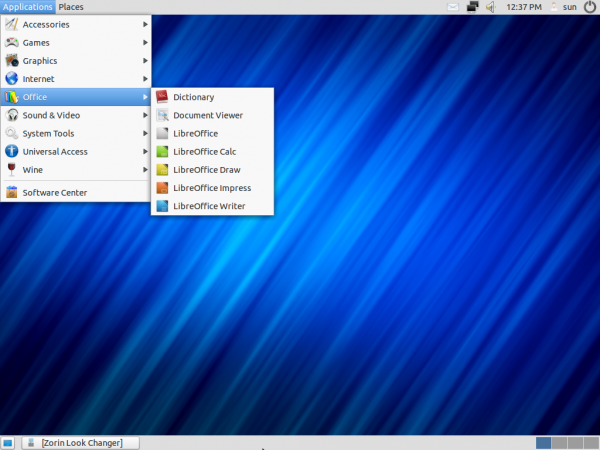Click the show desktop icon in bottom panel

(7, 443)
